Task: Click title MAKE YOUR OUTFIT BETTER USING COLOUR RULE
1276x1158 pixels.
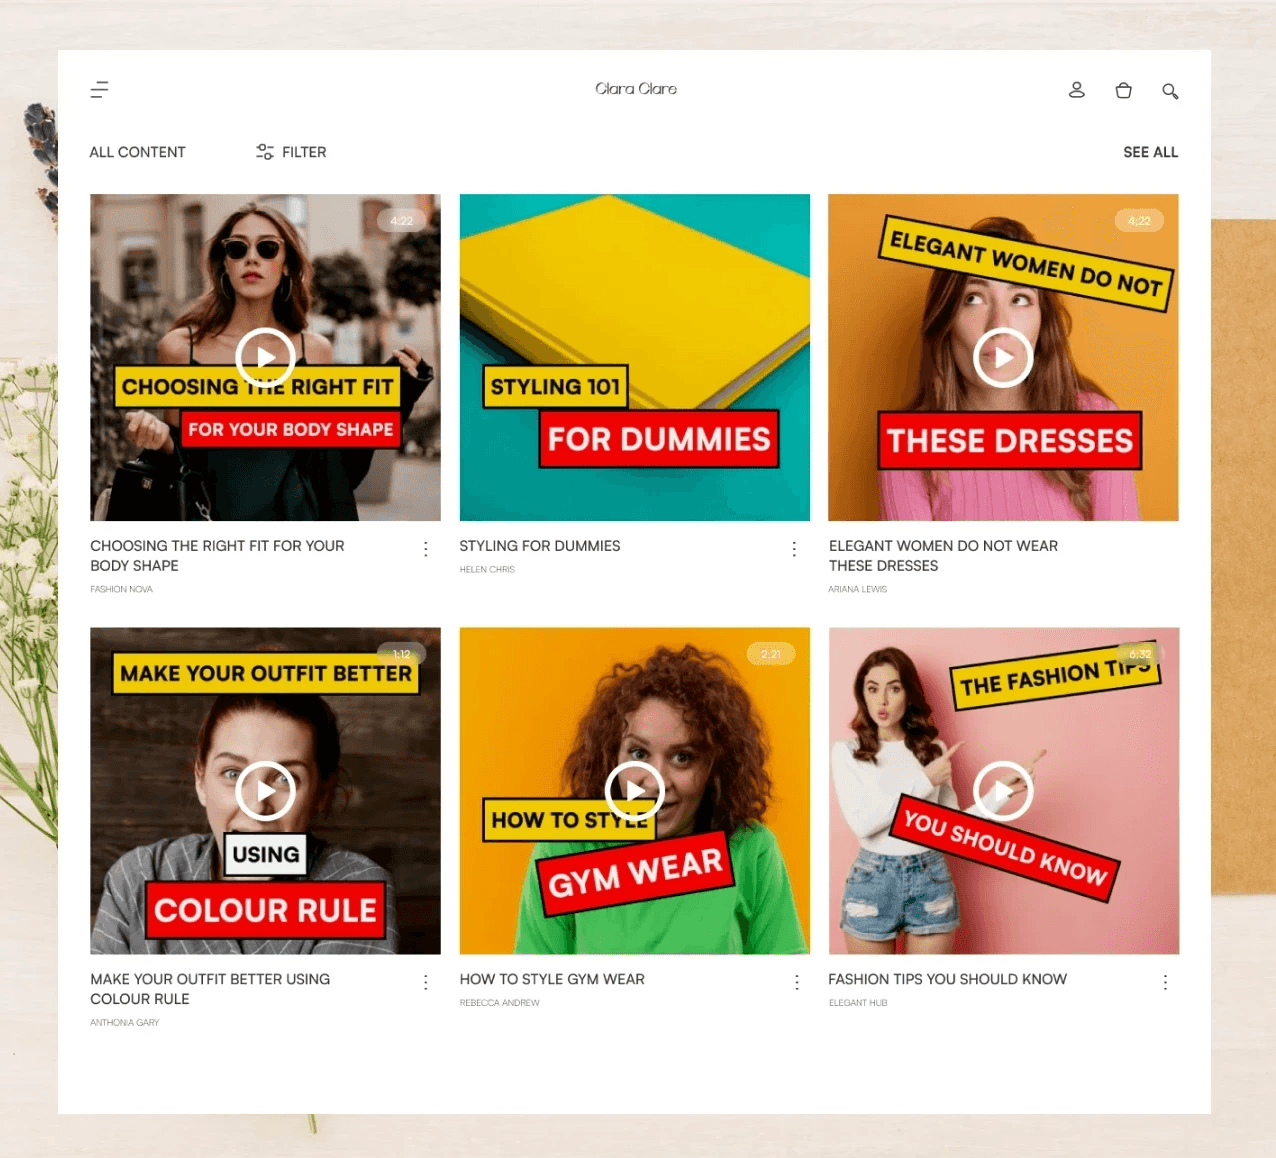Action: [x=210, y=989]
